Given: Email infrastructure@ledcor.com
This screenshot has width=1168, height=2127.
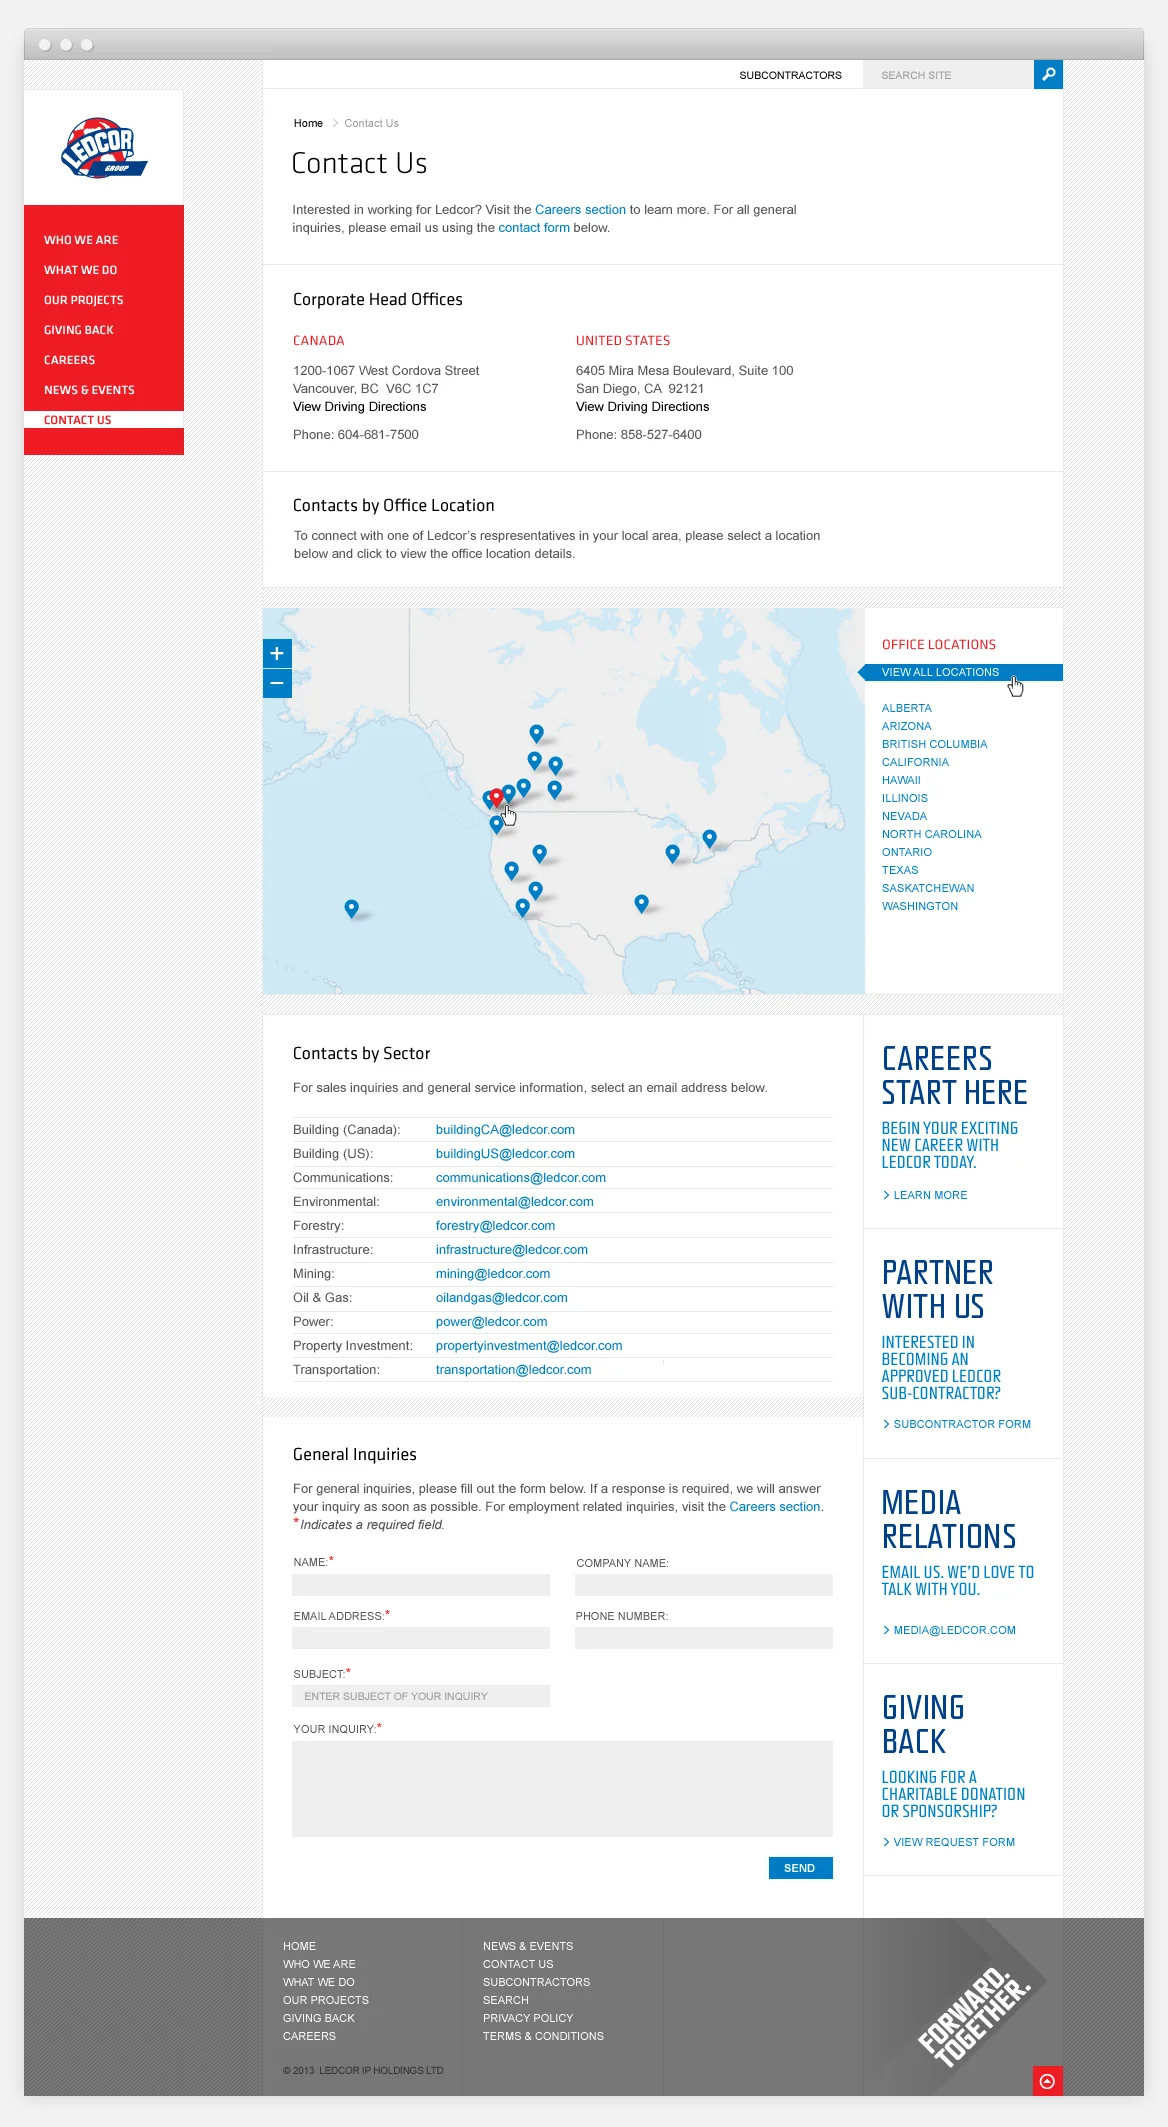Looking at the screenshot, I should (511, 1250).
